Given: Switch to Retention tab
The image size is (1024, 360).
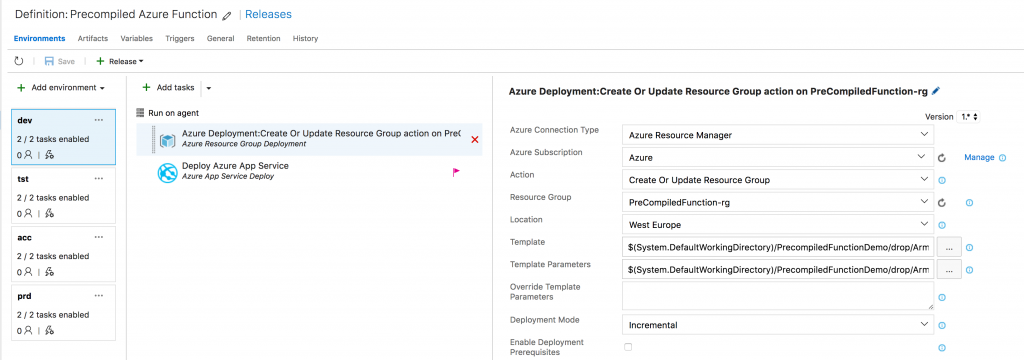Looking at the screenshot, I should (x=263, y=39).
